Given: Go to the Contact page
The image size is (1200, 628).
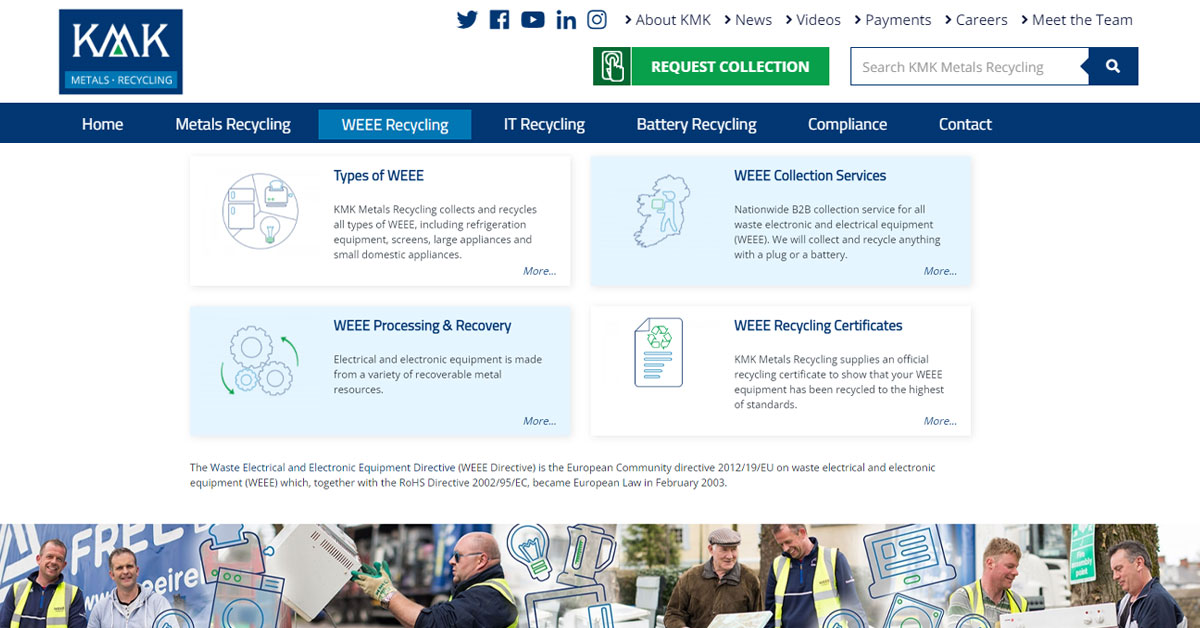Looking at the screenshot, I should [965, 124].
